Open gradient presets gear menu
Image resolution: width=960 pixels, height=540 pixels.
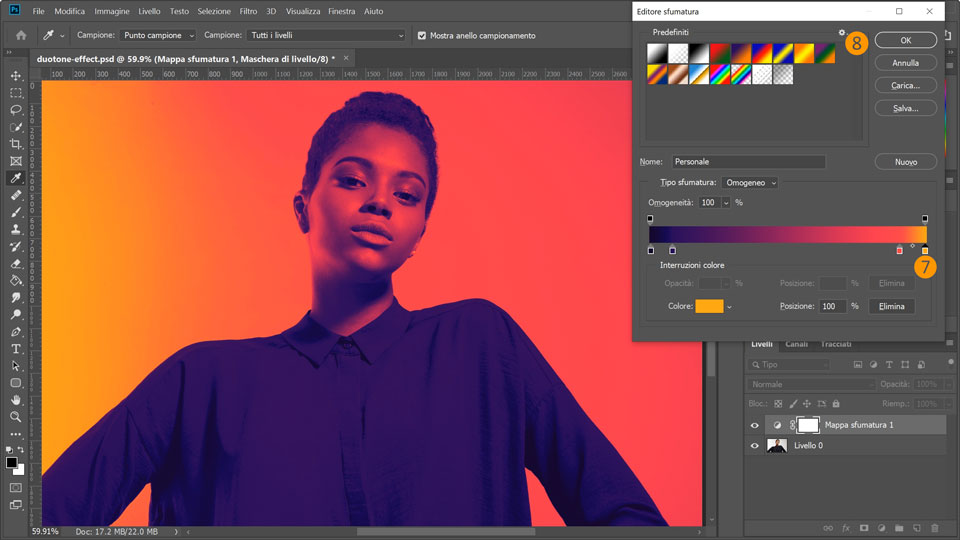841,33
